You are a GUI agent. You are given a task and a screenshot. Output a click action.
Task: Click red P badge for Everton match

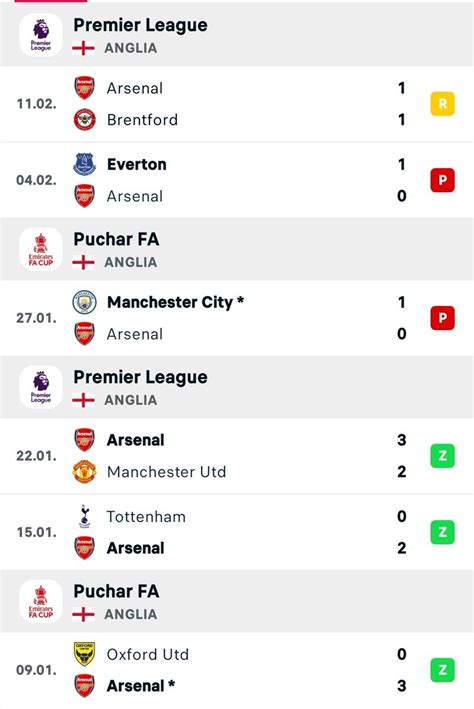point(442,180)
